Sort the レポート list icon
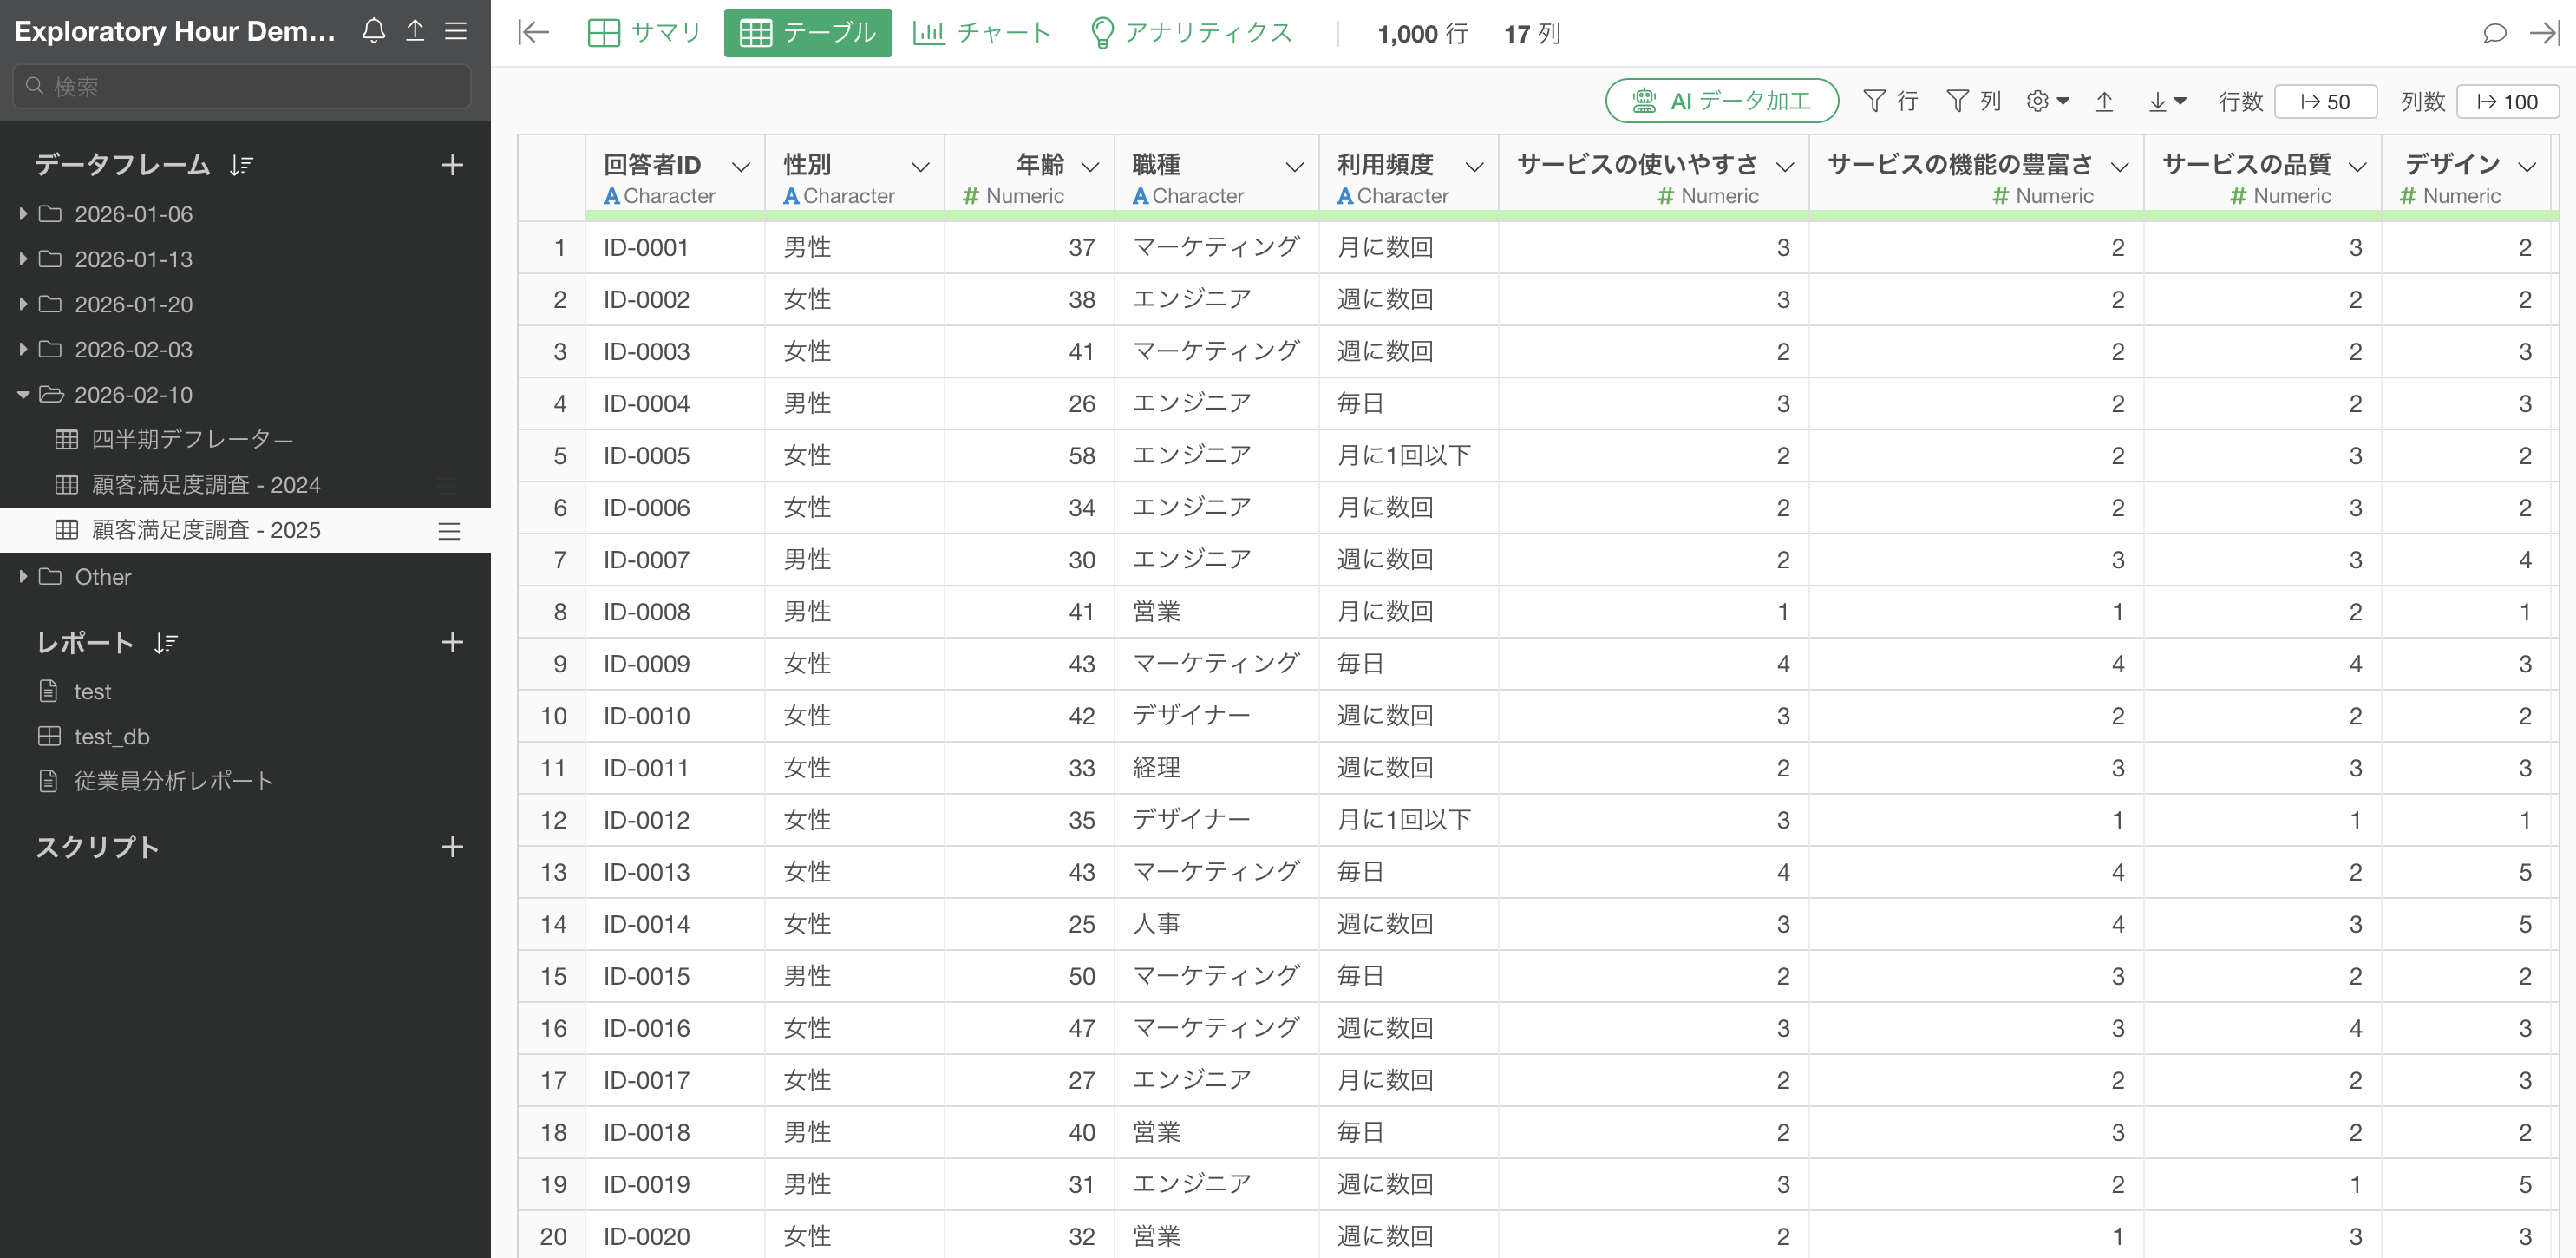 (x=166, y=643)
